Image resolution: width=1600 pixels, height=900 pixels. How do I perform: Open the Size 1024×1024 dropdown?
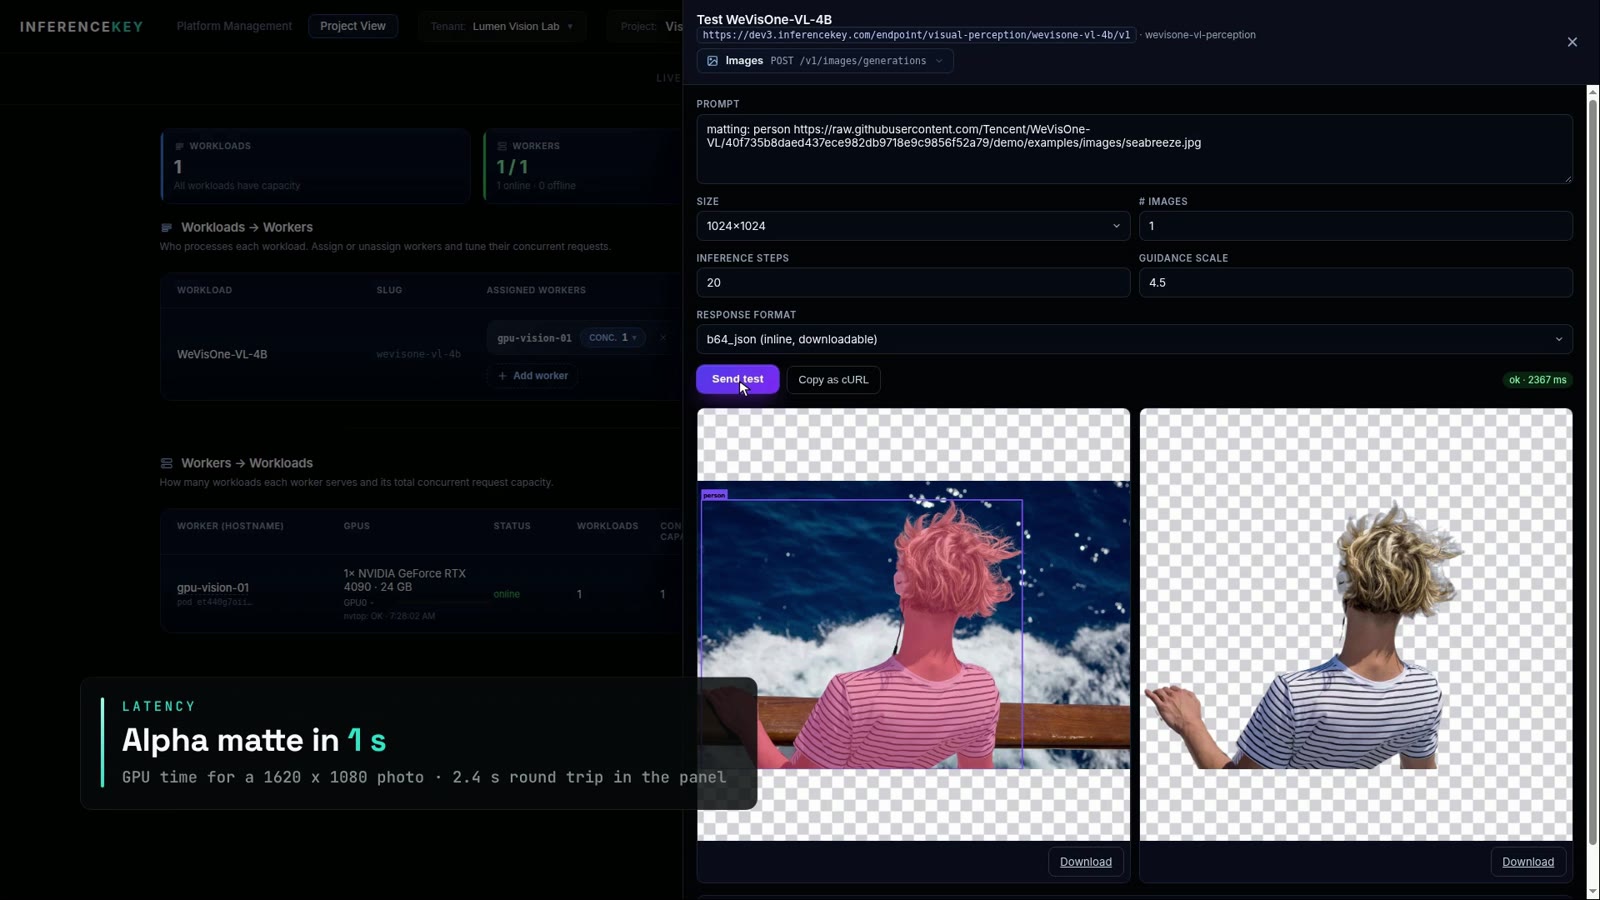coord(913,226)
